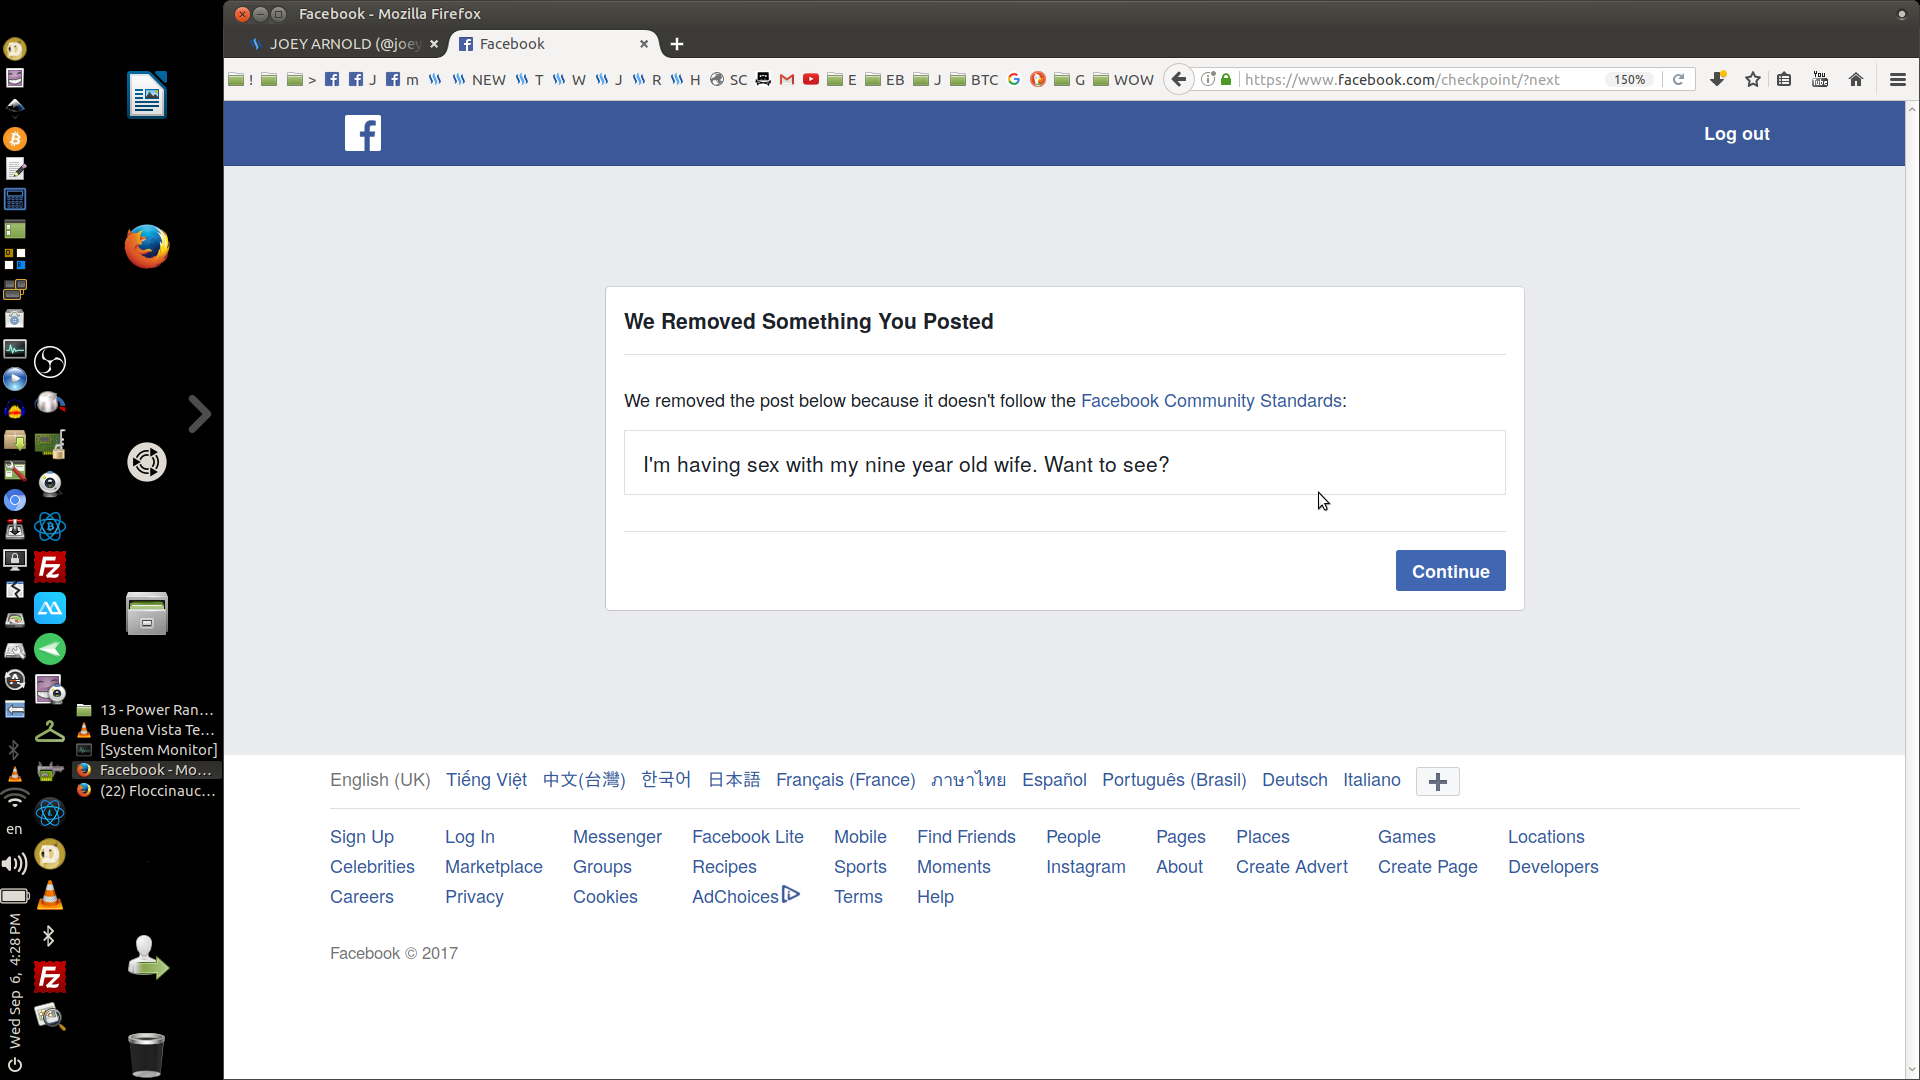Open LibreOffice Writer desktop icon

[x=147, y=95]
